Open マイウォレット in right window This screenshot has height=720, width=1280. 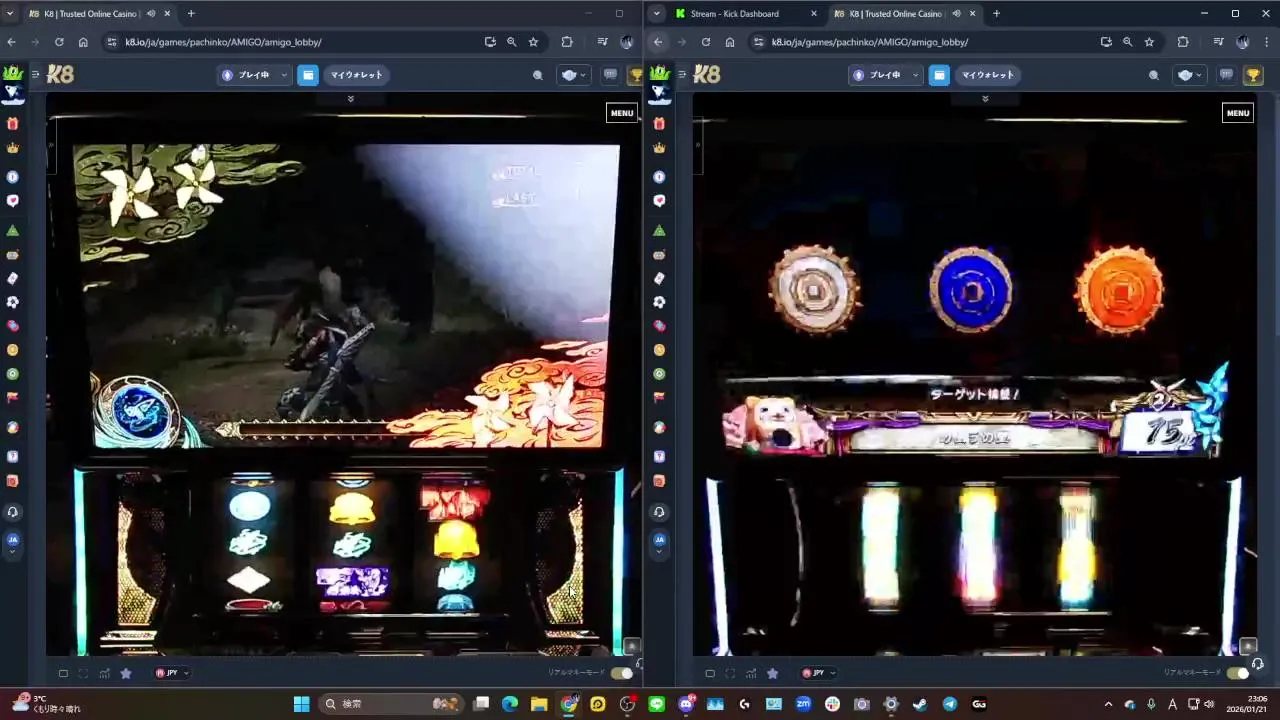(987, 75)
